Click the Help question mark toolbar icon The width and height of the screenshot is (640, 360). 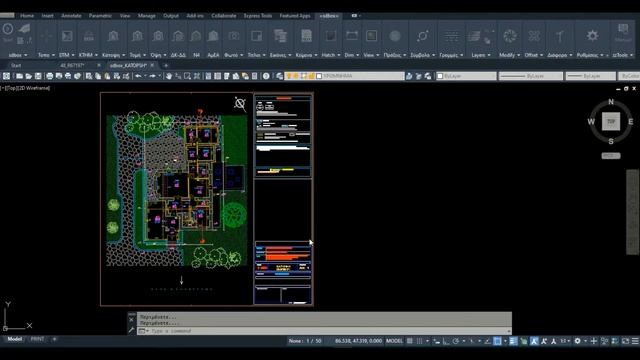point(266,76)
